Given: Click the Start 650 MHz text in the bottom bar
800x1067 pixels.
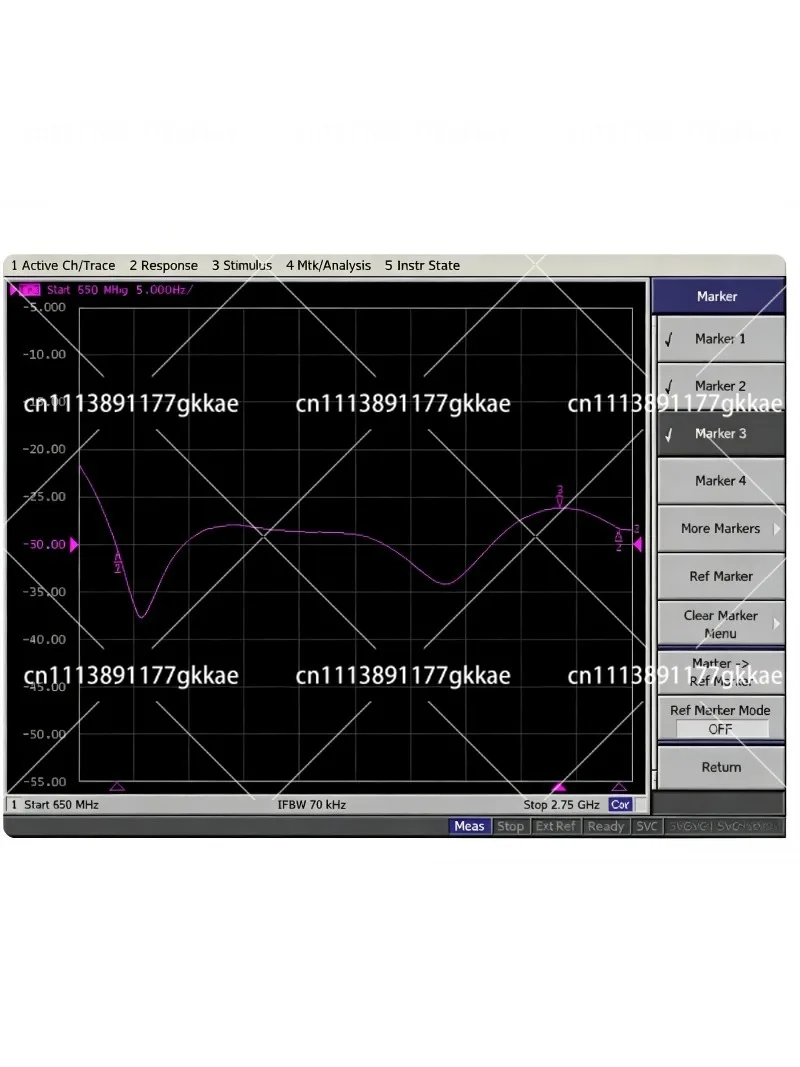Looking at the screenshot, I should 61,805.
